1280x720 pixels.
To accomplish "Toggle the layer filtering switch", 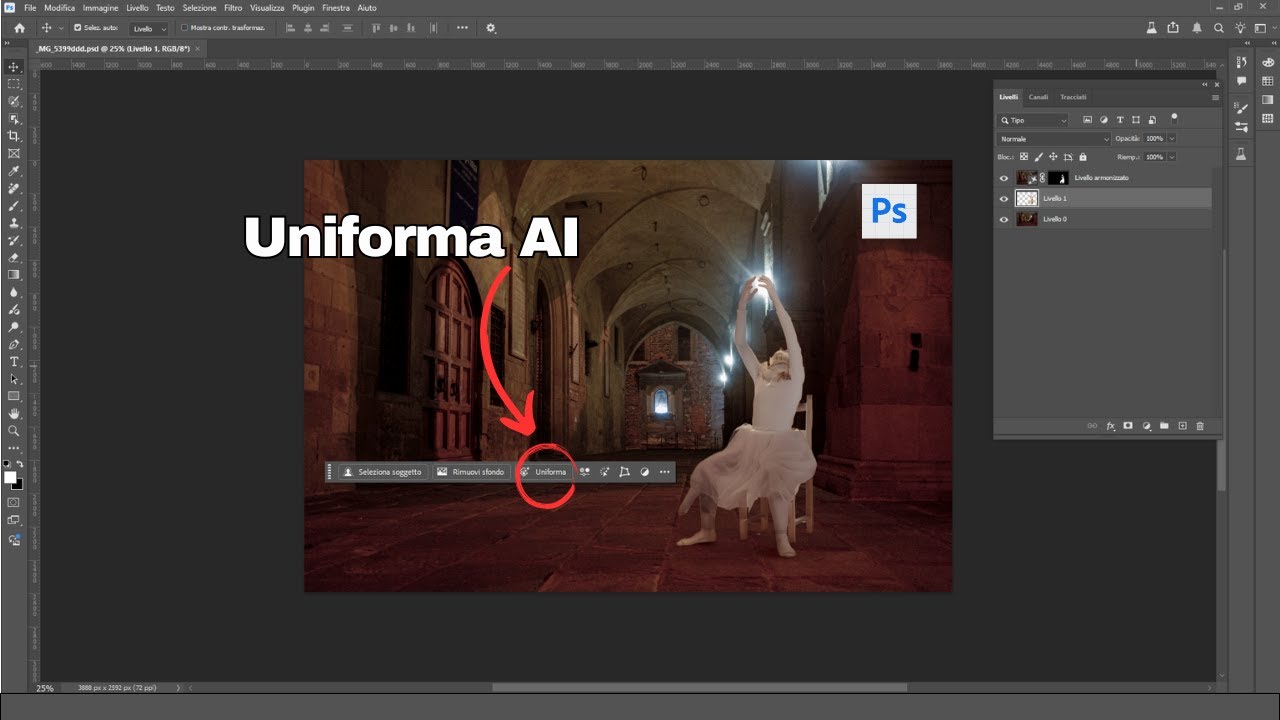I will (x=1174, y=118).
